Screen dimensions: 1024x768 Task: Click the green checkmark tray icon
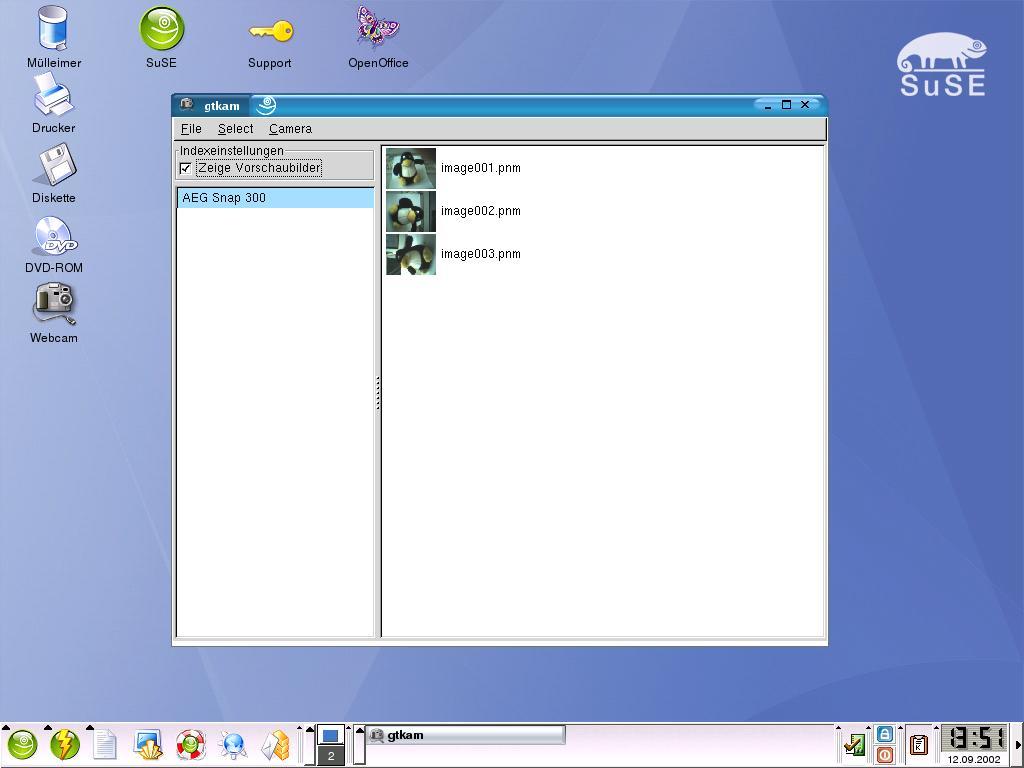[x=854, y=744]
